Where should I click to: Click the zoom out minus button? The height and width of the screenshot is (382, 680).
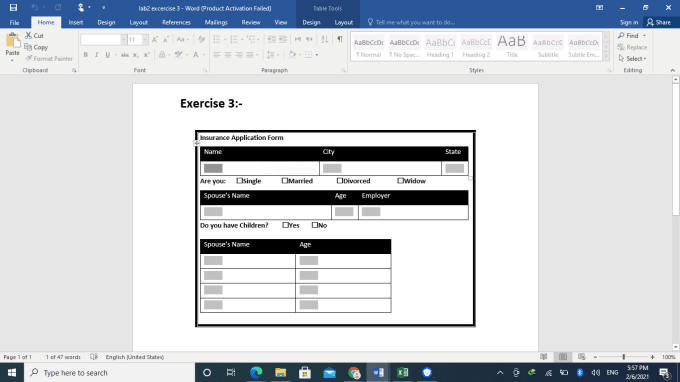[x=595, y=357]
